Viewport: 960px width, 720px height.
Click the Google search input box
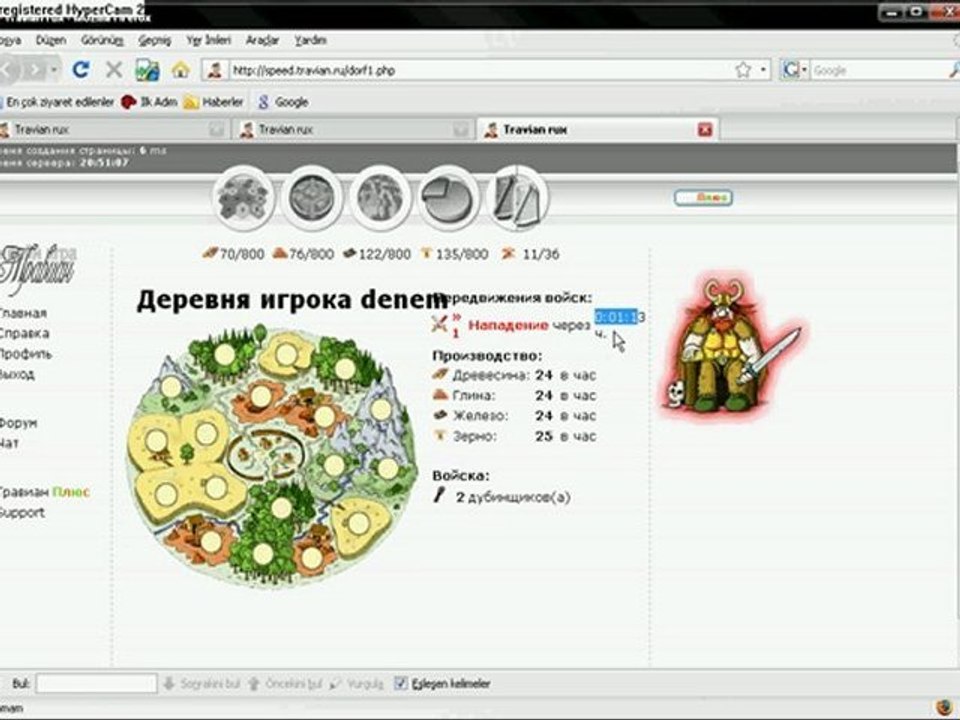(879, 70)
